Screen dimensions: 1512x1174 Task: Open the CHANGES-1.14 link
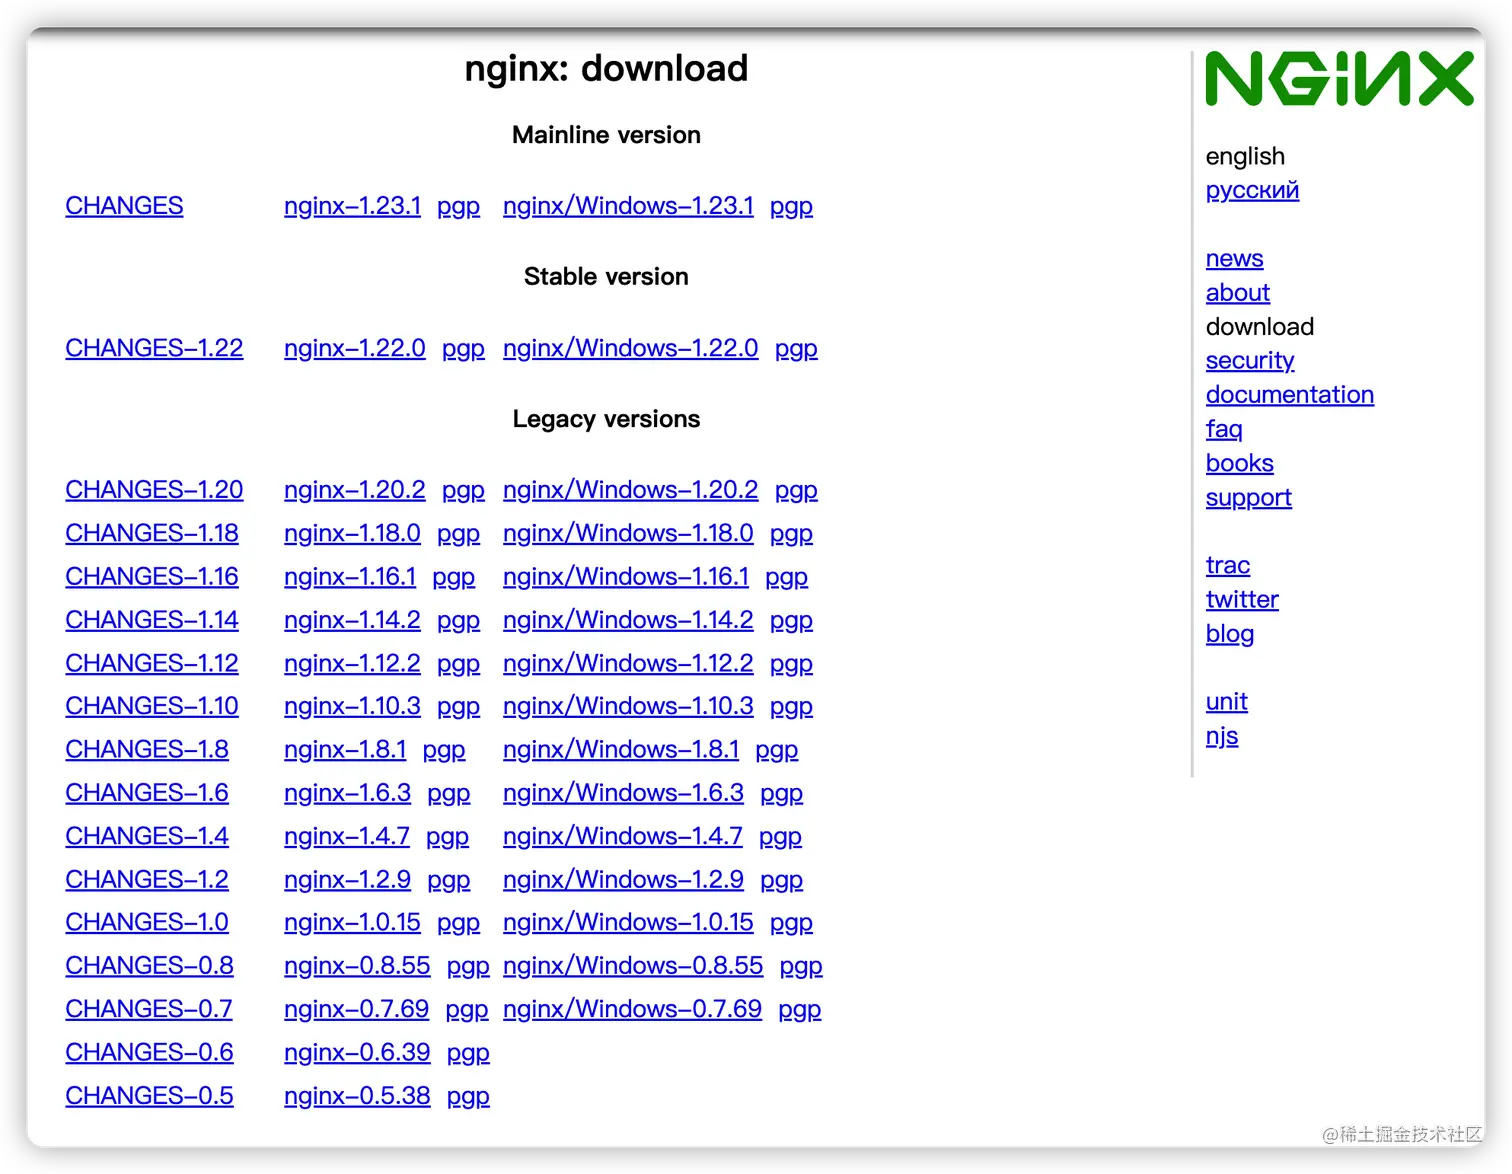click(x=152, y=620)
